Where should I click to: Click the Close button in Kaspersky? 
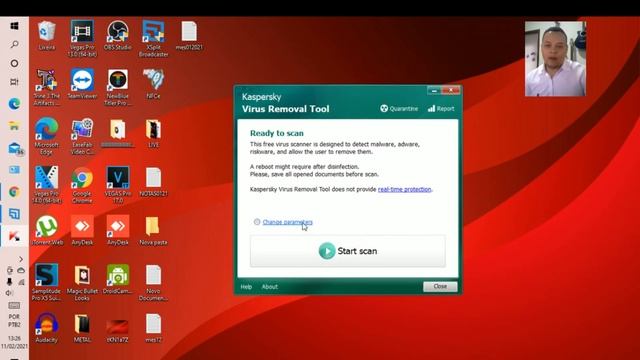coord(440,287)
